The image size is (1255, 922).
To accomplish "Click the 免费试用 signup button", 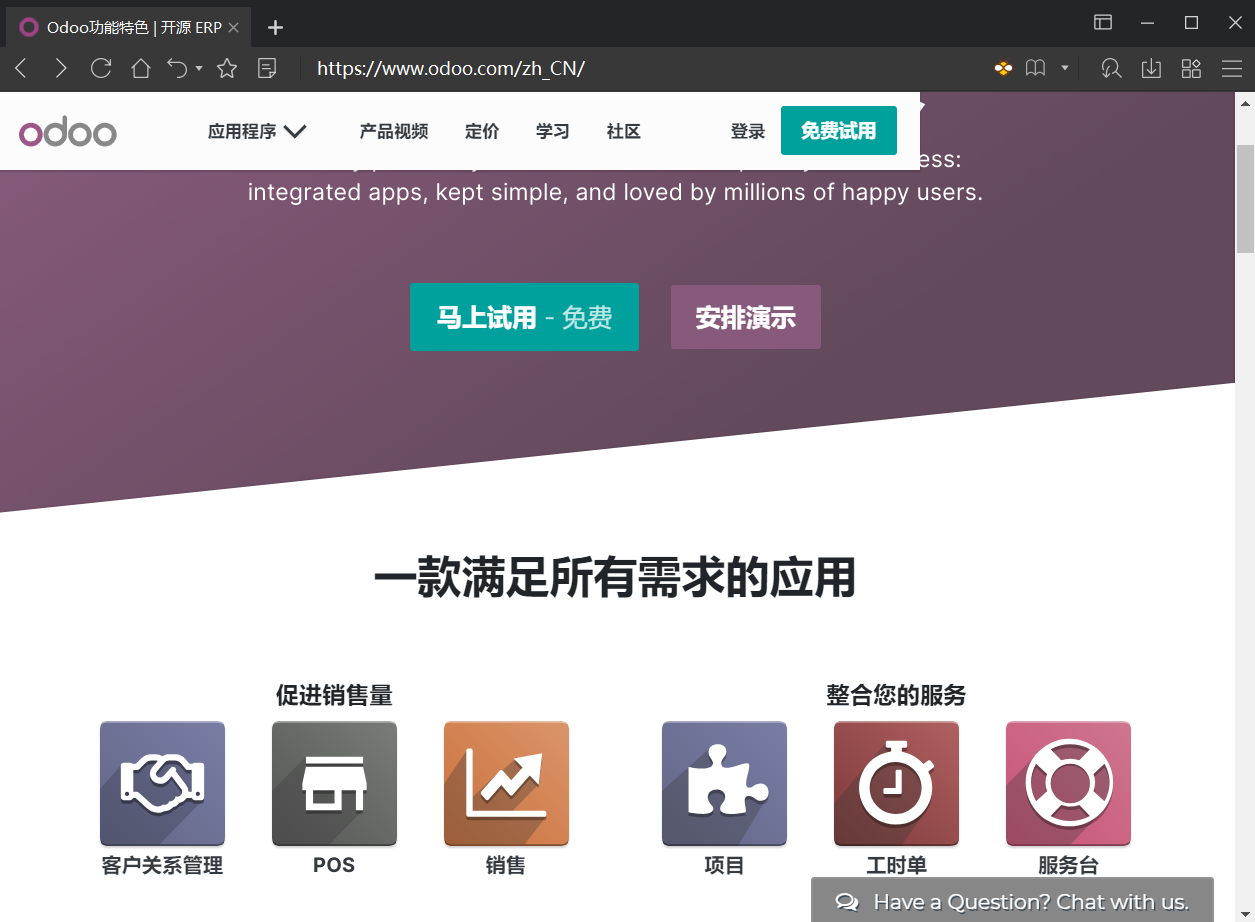I will (839, 130).
